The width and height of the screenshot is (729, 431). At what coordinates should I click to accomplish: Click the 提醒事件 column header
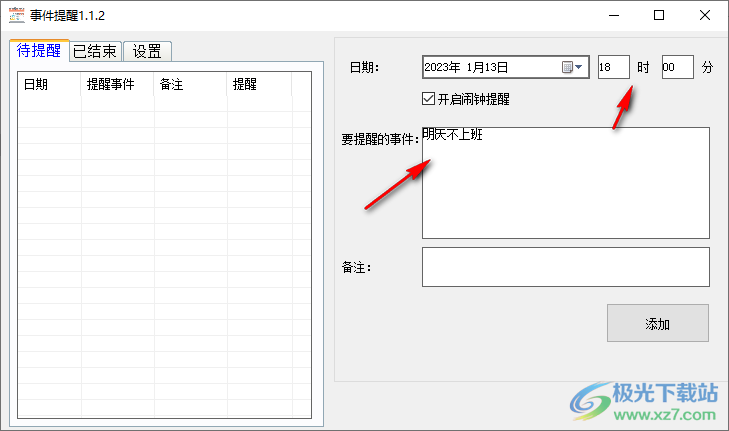click(x=117, y=84)
